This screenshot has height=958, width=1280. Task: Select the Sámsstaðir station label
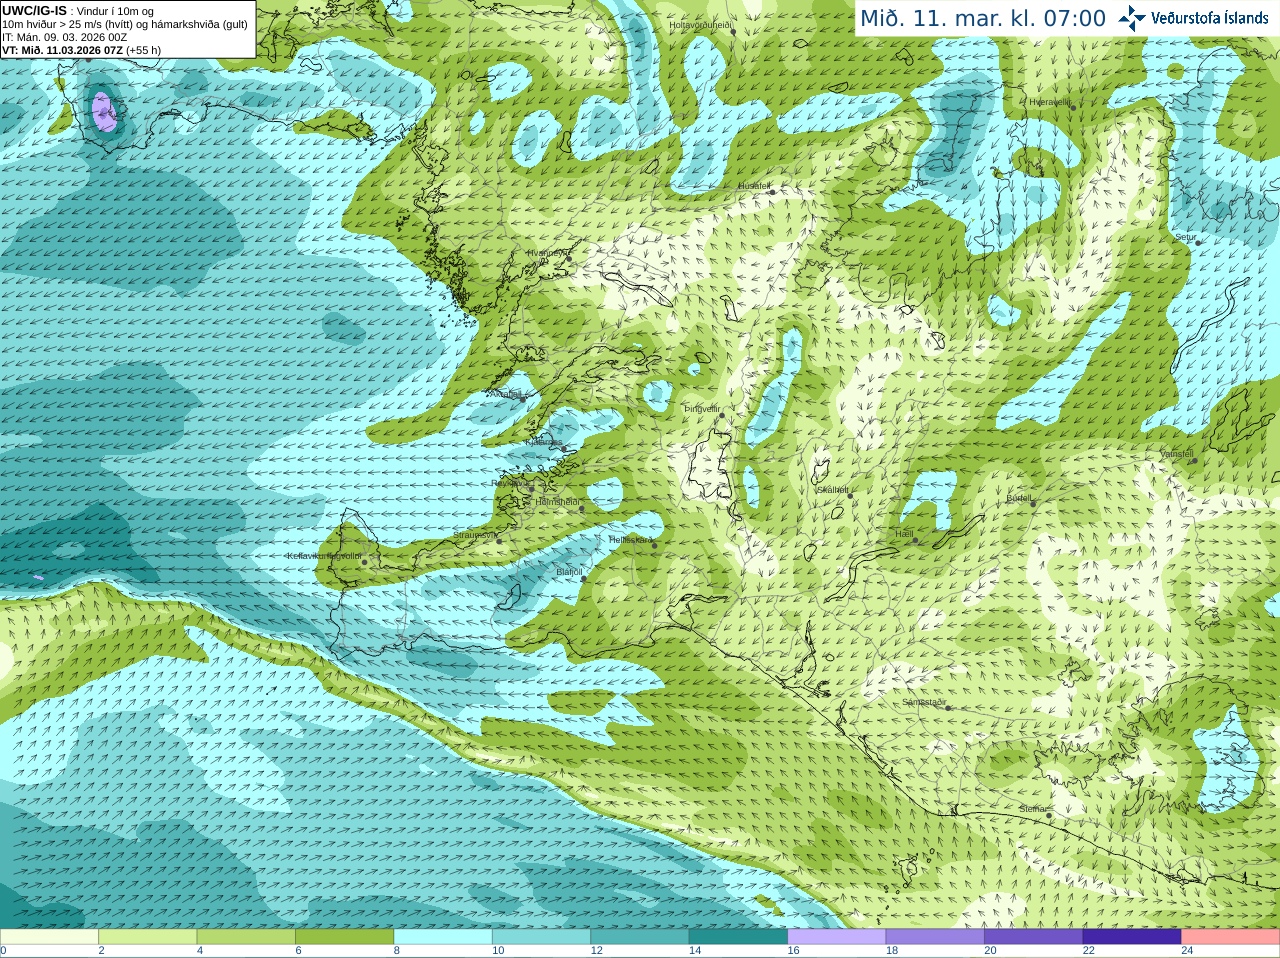[x=924, y=702]
